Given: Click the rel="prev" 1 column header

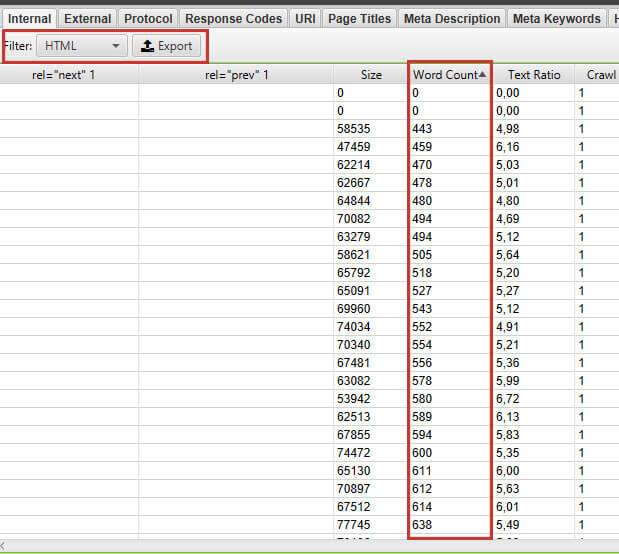Looking at the screenshot, I should pos(236,75).
